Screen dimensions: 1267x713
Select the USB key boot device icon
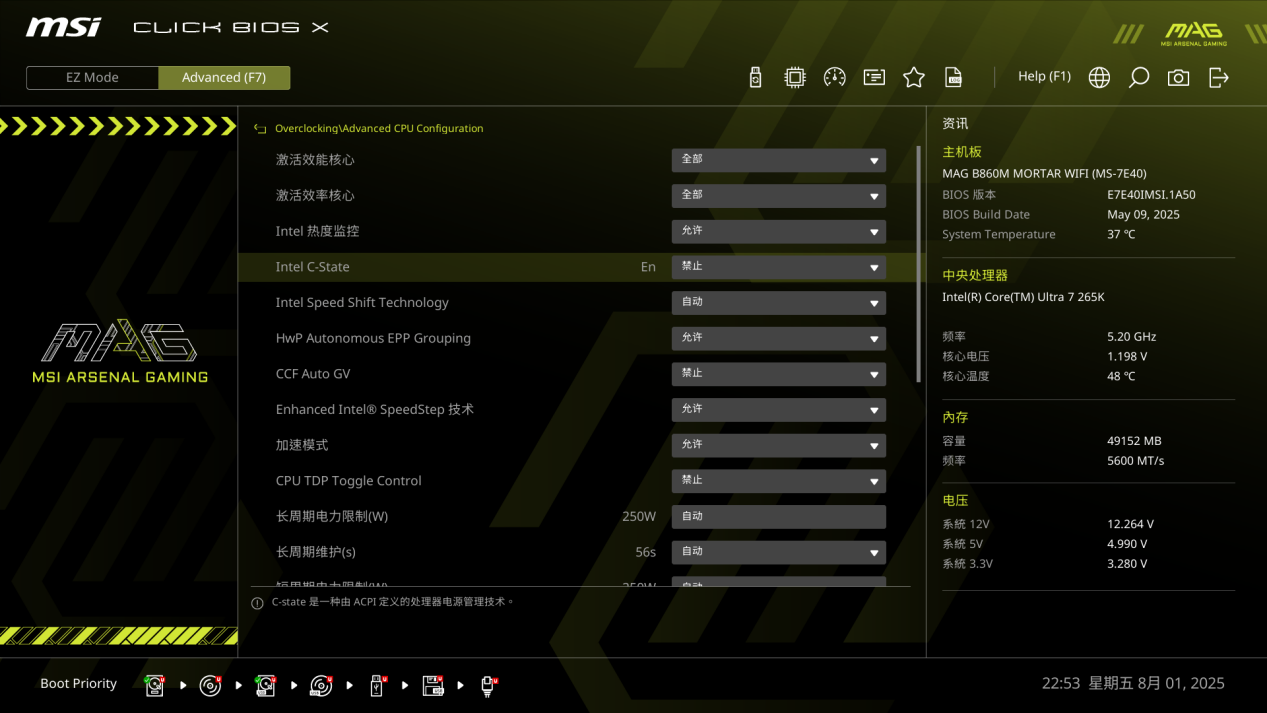pos(377,685)
